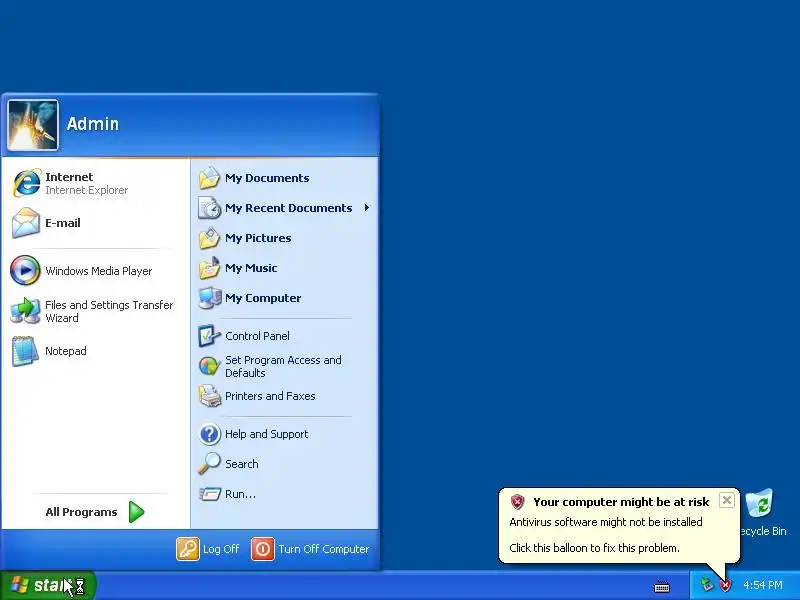The width and height of the screenshot is (800, 600).
Task: Click the Help and Support question mark icon
Action: click(209, 434)
